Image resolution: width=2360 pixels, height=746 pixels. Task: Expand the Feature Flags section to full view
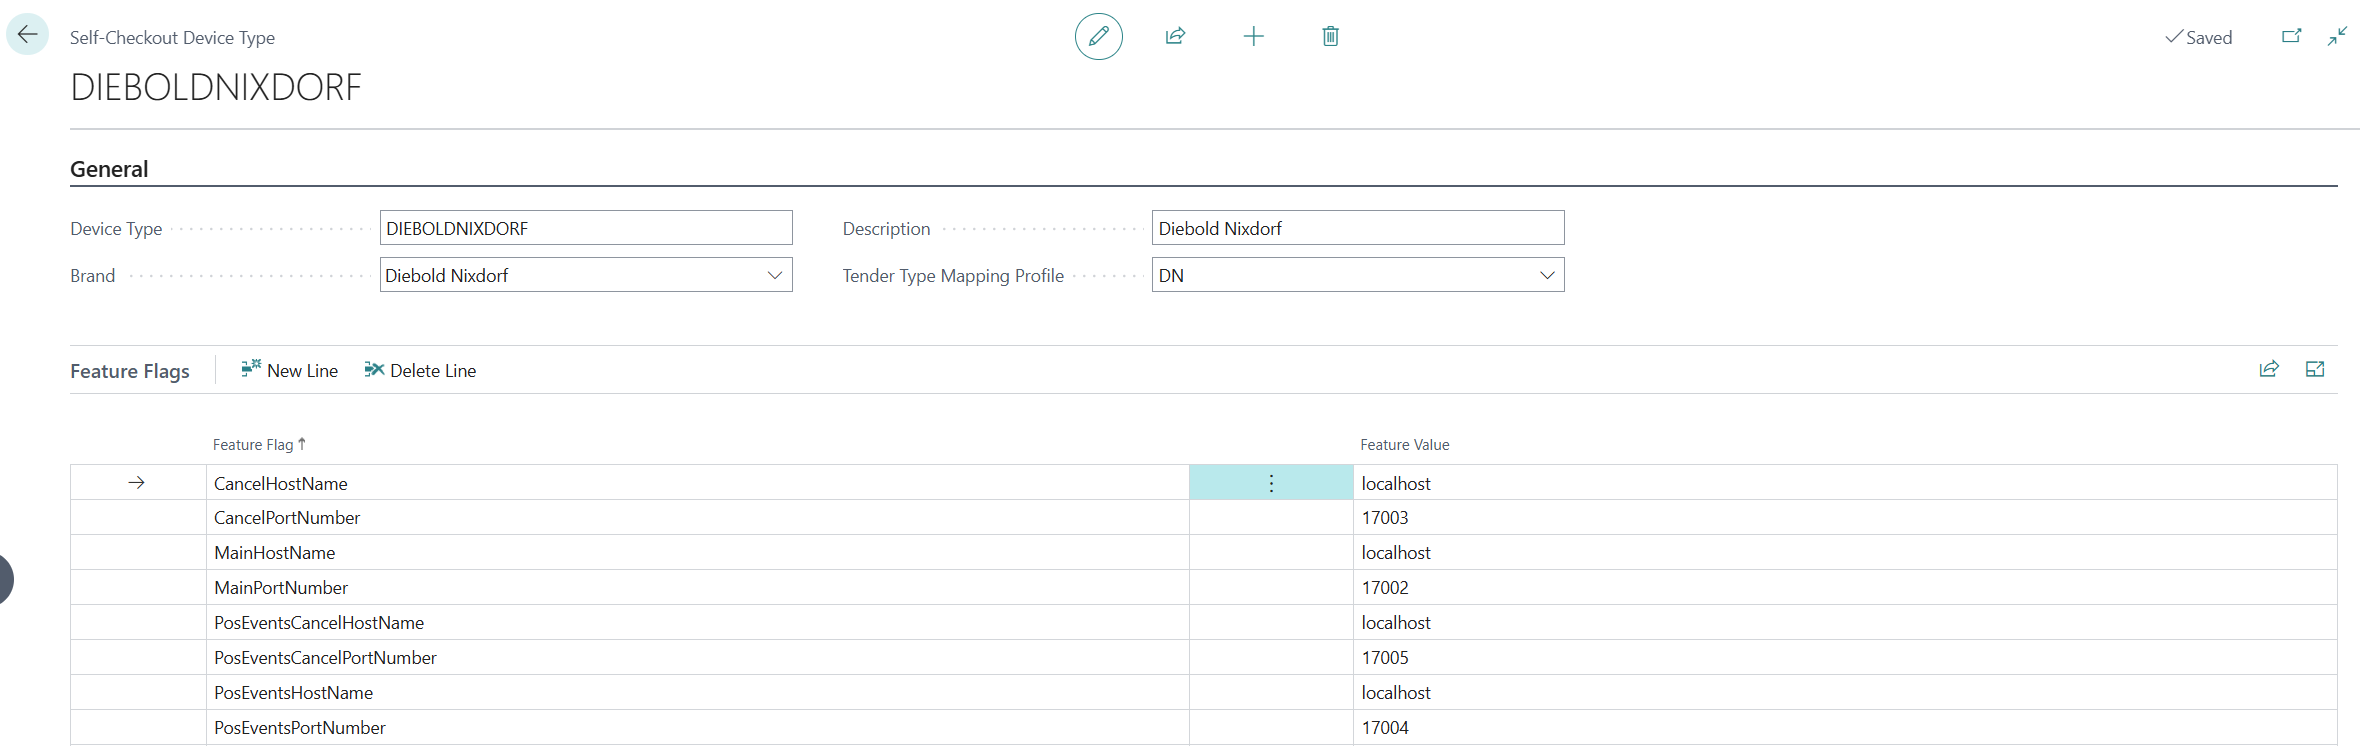click(x=2315, y=370)
